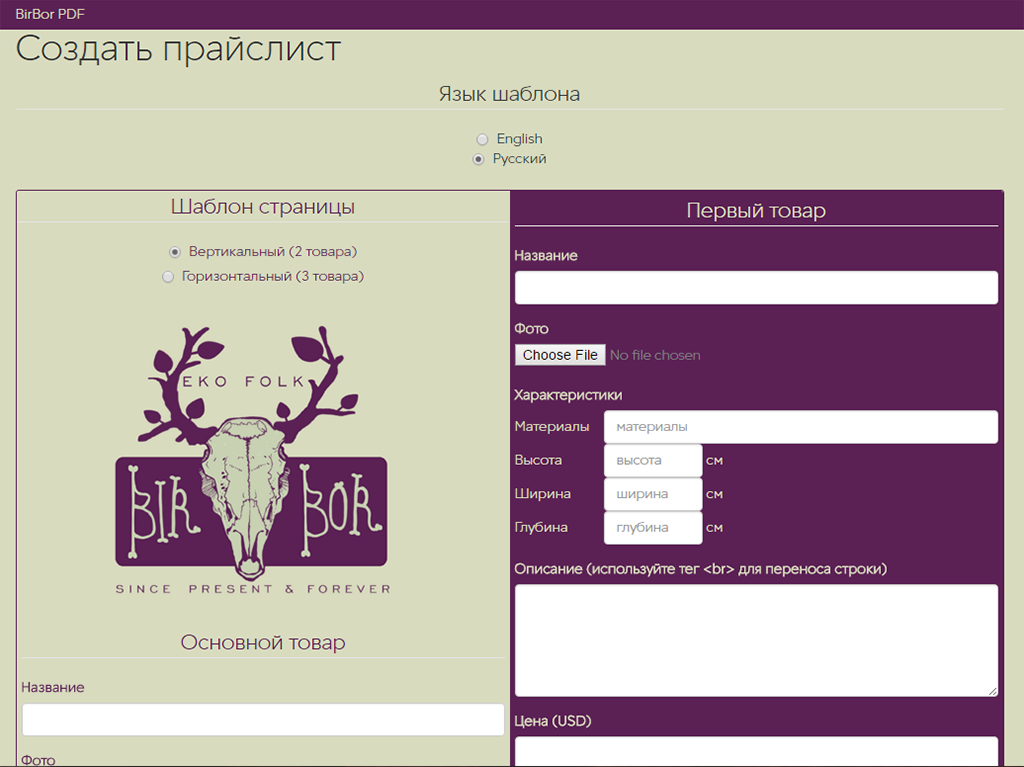Click the Ширина label
The height and width of the screenshot is (767, 1024).
point(543,494)
